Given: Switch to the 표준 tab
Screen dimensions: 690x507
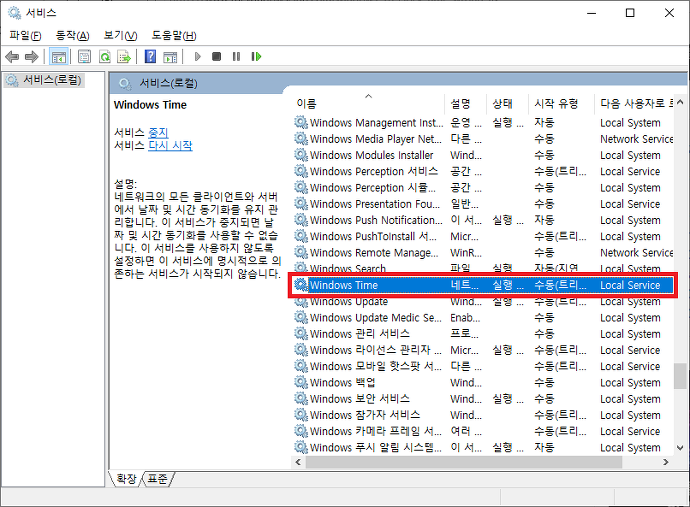Looking at the screenshot, I should tap(157, 479).
